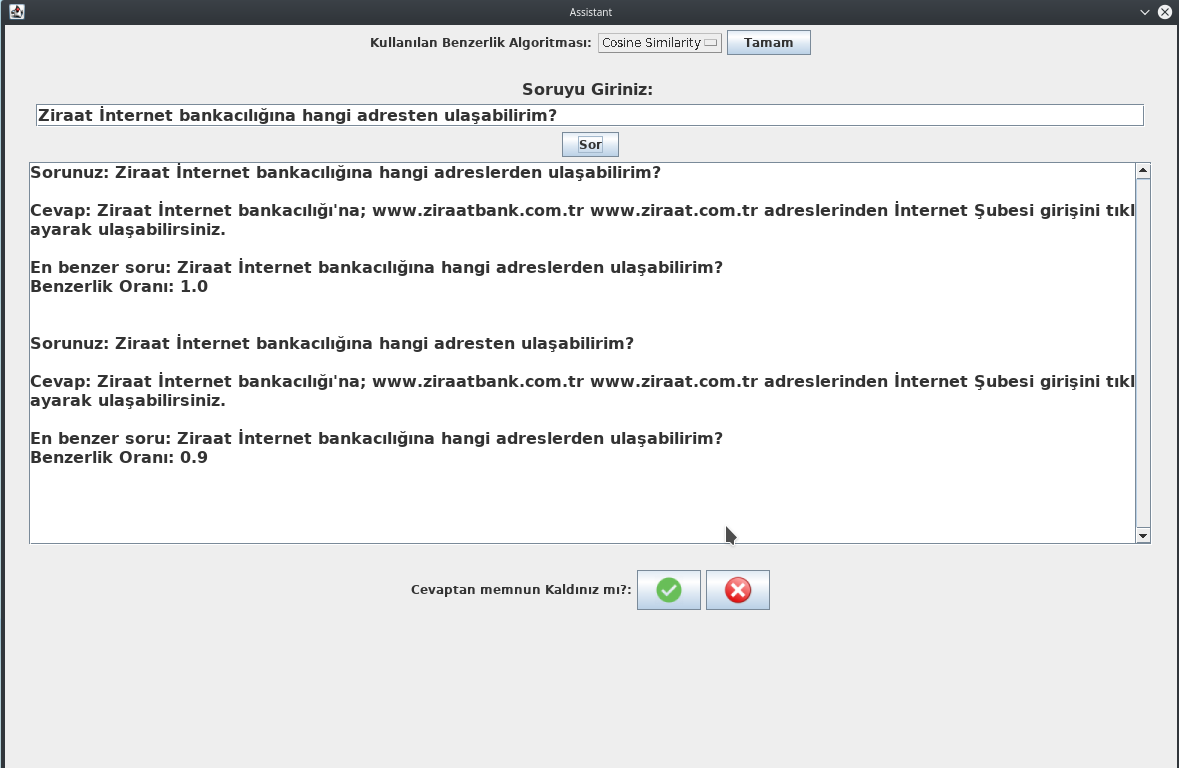Submit the question with the Sor button
The height and width of the screenshot is (768, 1179).
[x=590, y=144]
